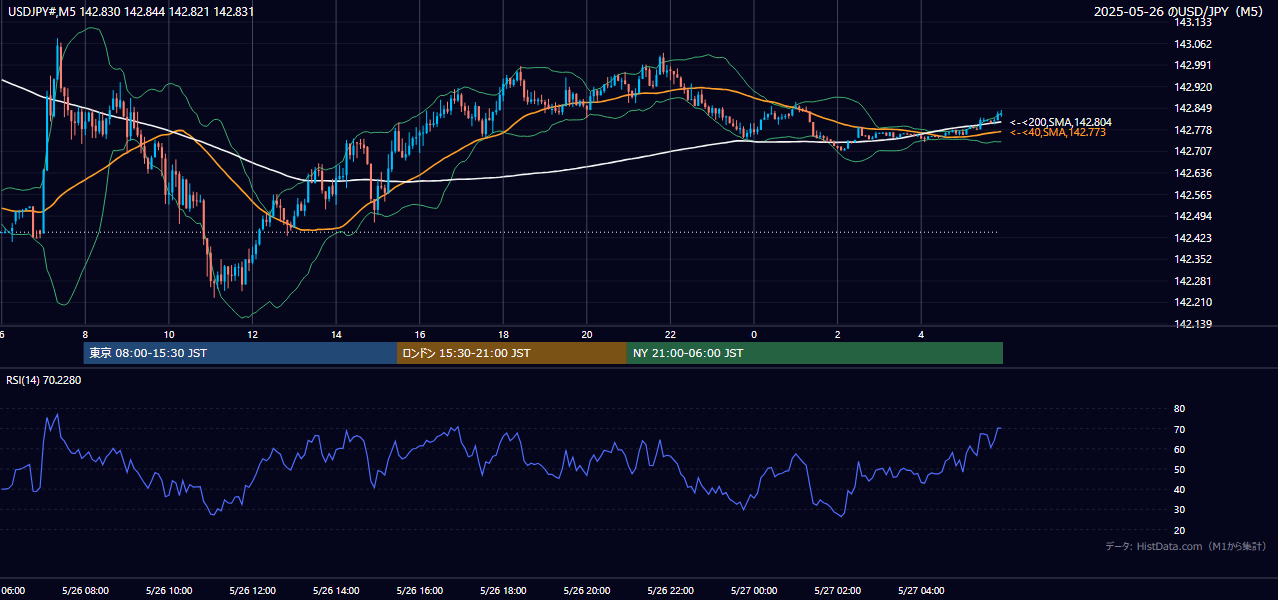Click the USDJPY#,M5 price header text
This screenshot has height=600, width=1278.
(x=129, y=12)
